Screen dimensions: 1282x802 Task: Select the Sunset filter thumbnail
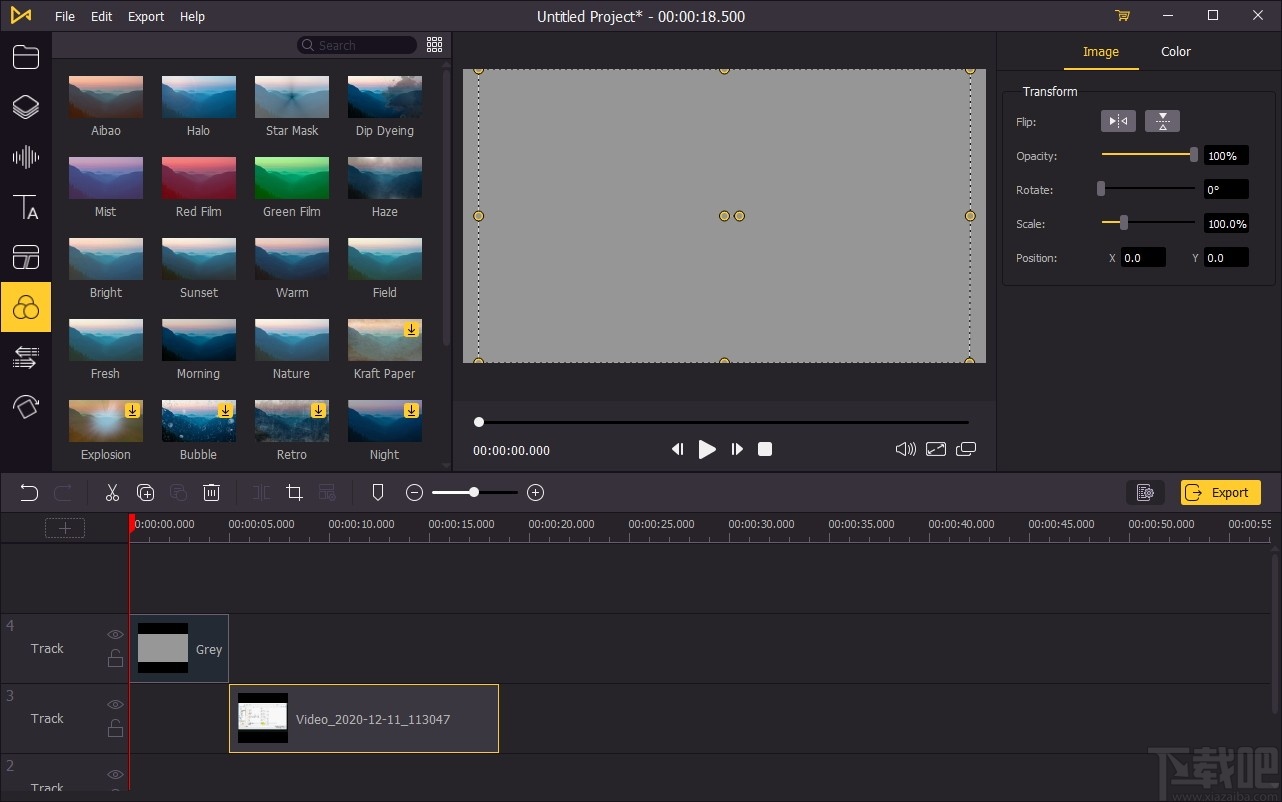pos(198,257)
